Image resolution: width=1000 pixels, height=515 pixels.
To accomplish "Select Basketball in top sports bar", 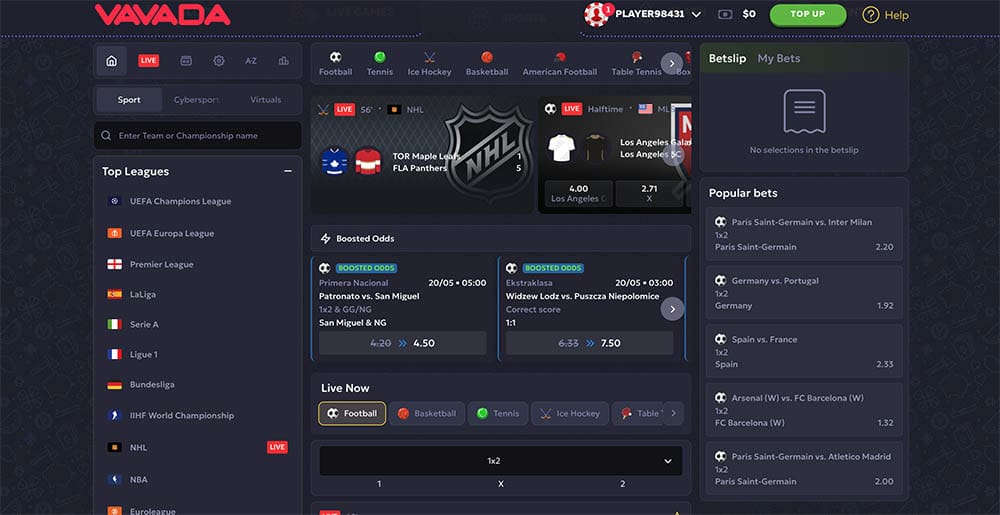I will pos(487,64).
